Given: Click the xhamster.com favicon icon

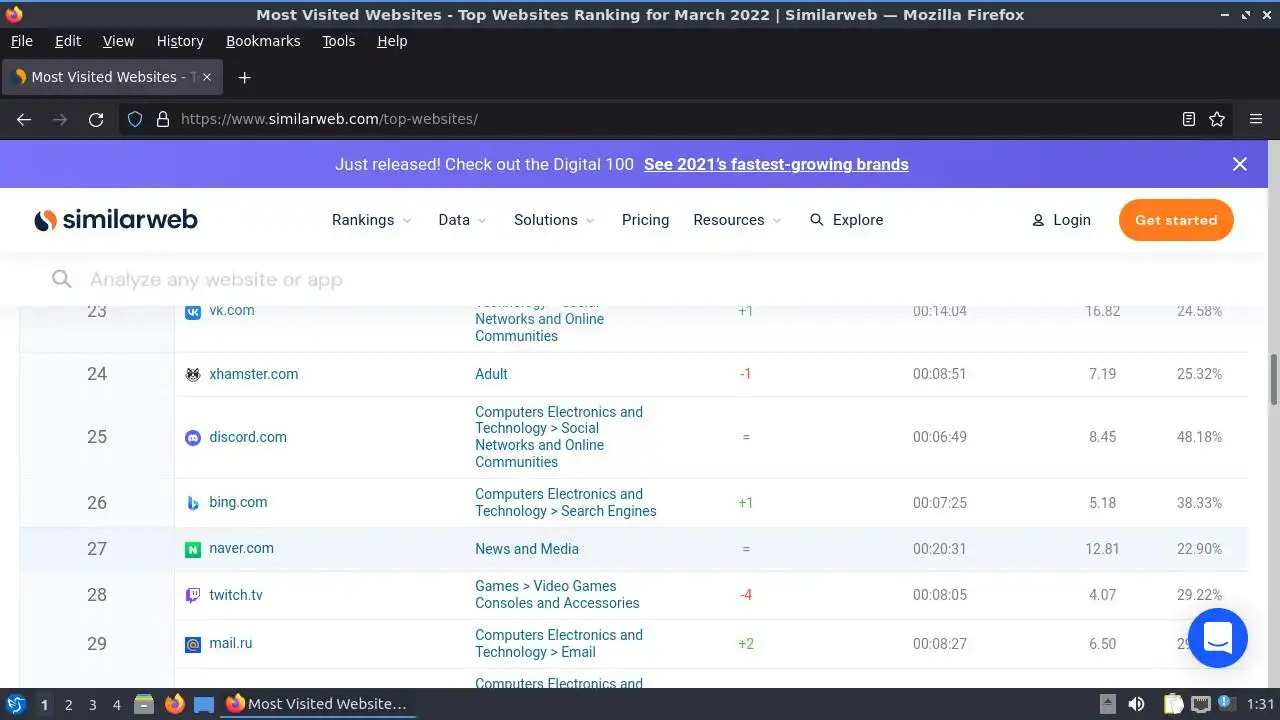Looking at the screenshot, I should pos(193,374).
